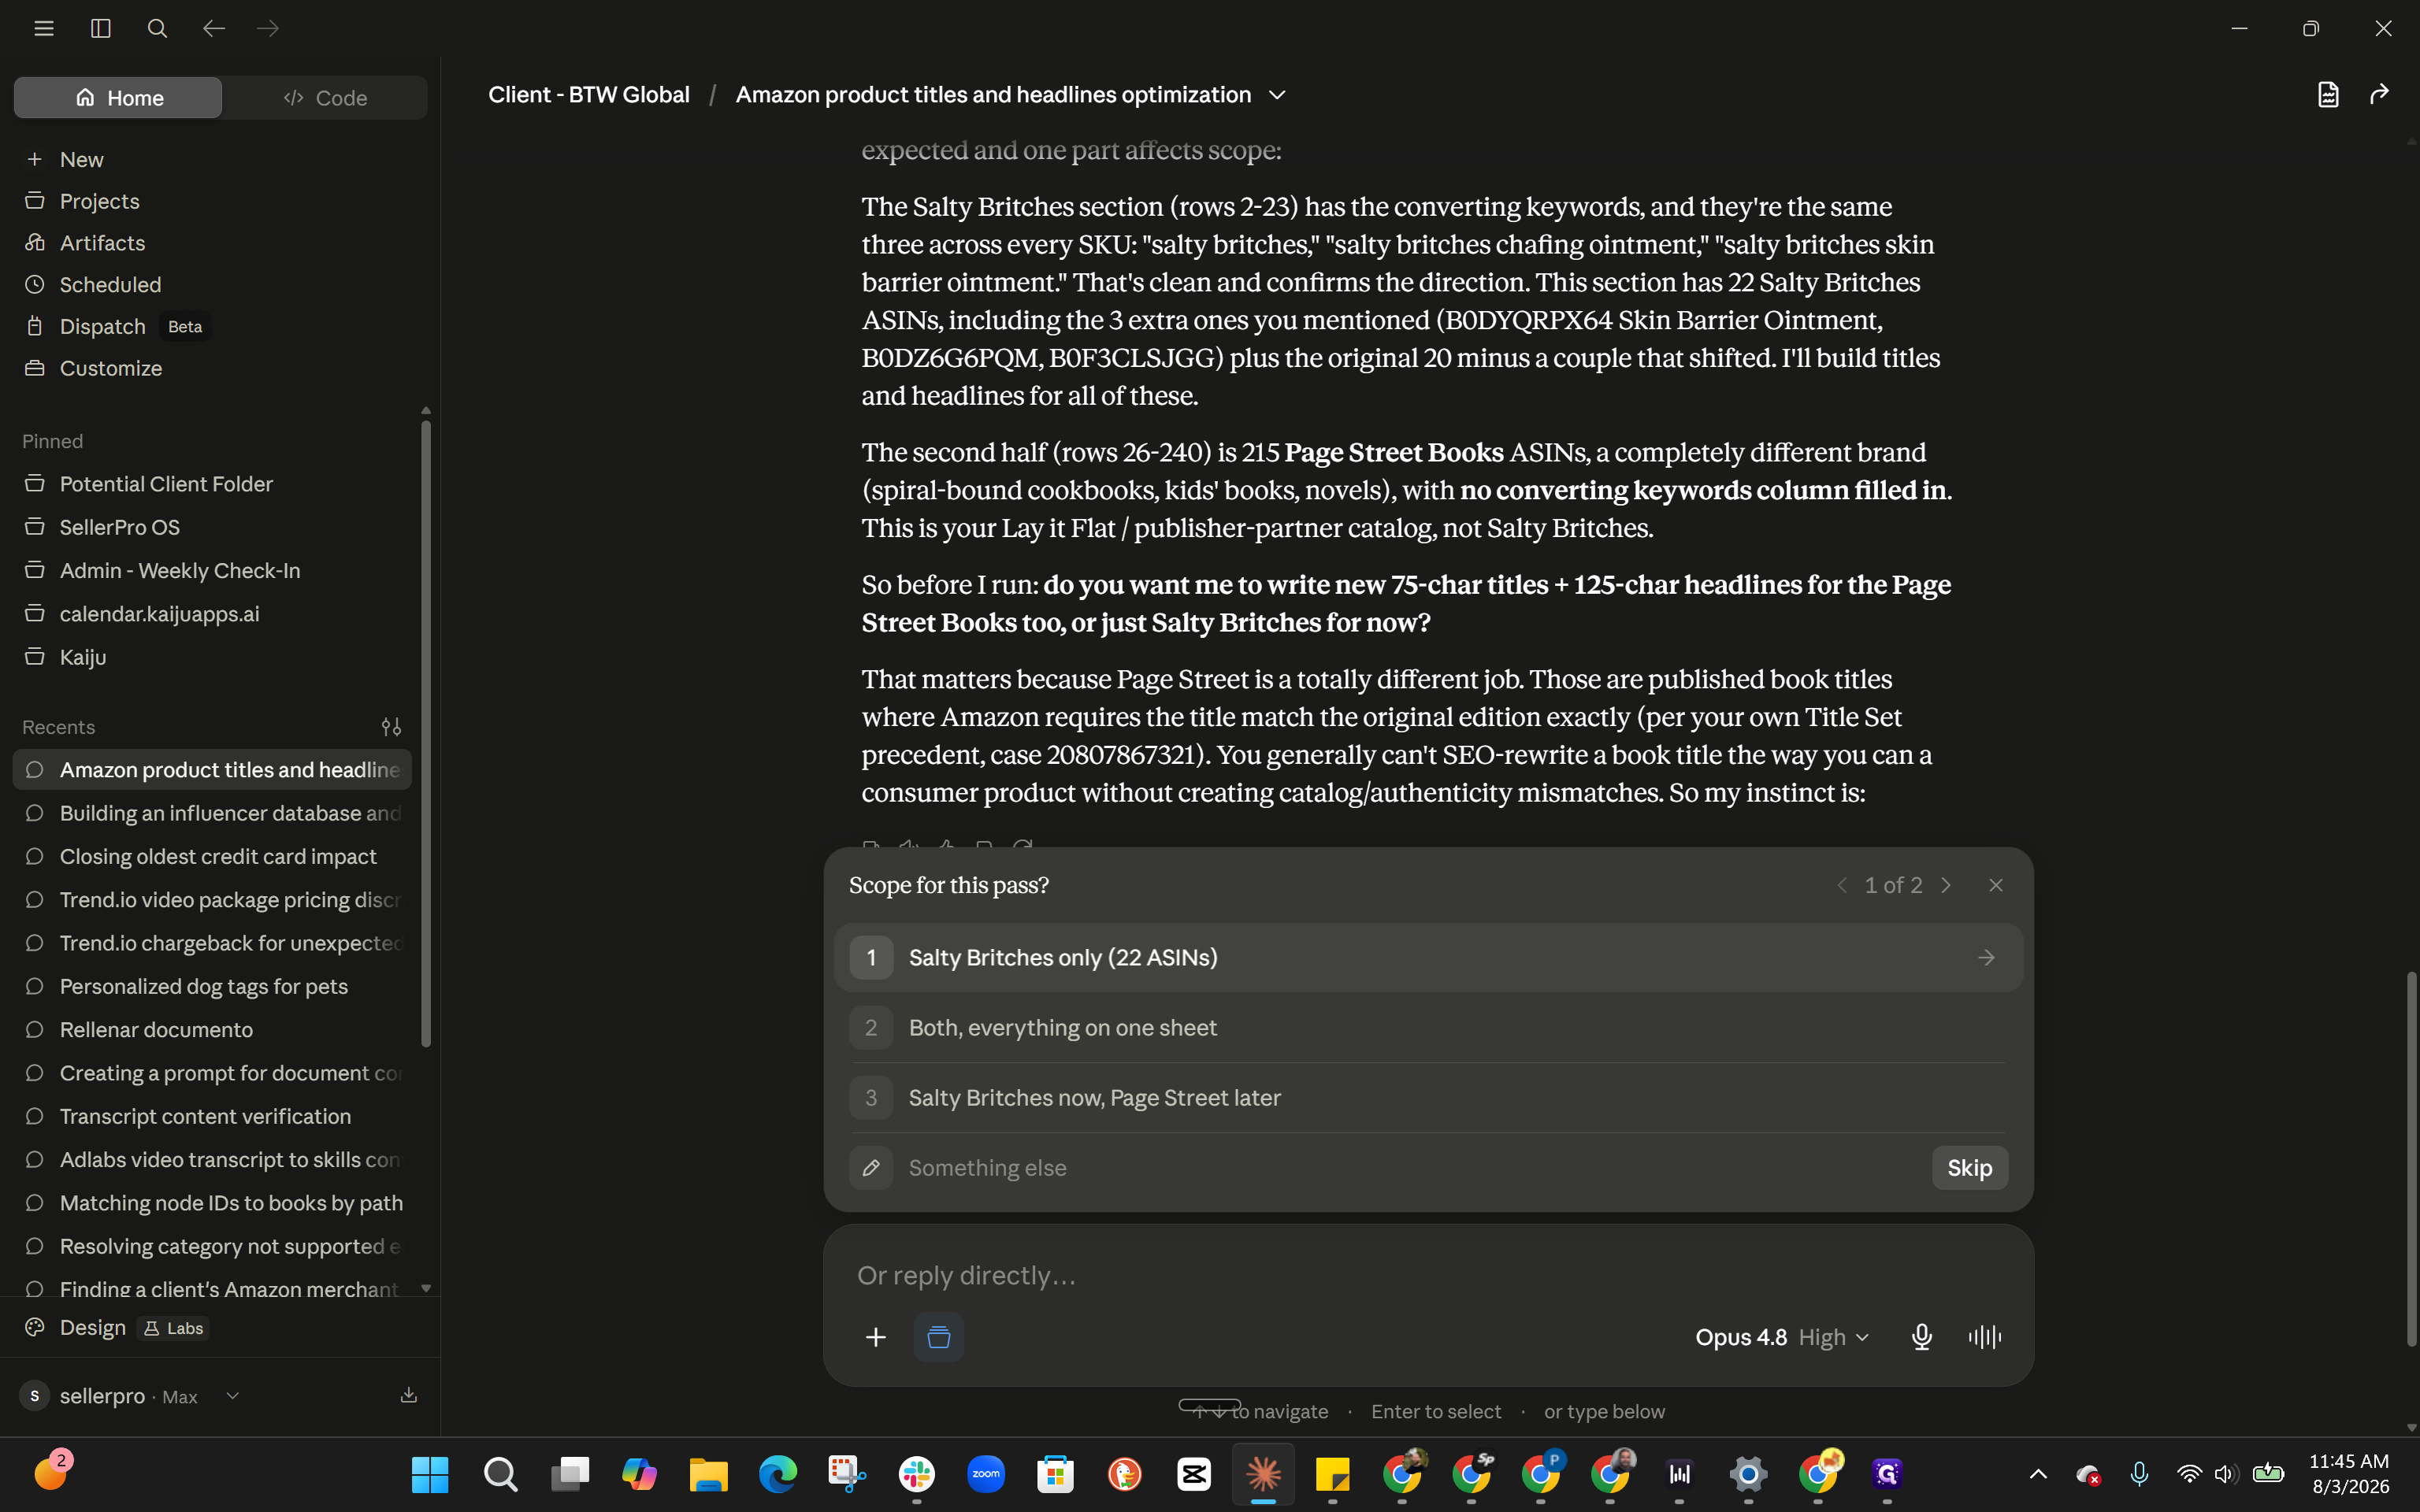Open Zoom from the taskbar
Image resolution: width=2420 pixels, height=1512 pixels.
[x=986, y=1474]
